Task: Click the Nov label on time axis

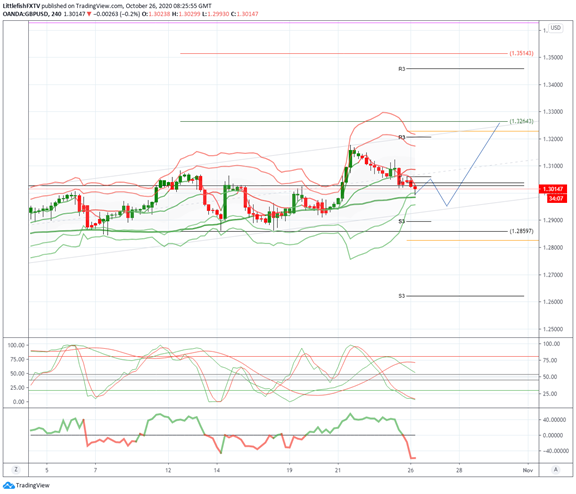Action: click(528, 470)
